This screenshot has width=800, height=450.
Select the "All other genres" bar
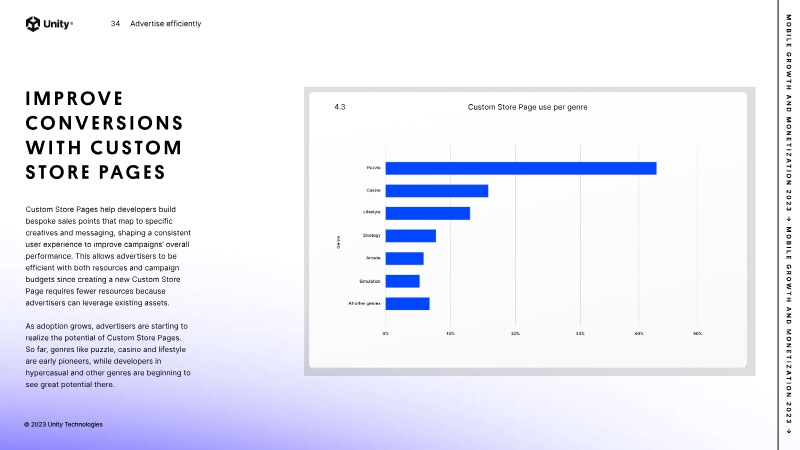point(407,304)
